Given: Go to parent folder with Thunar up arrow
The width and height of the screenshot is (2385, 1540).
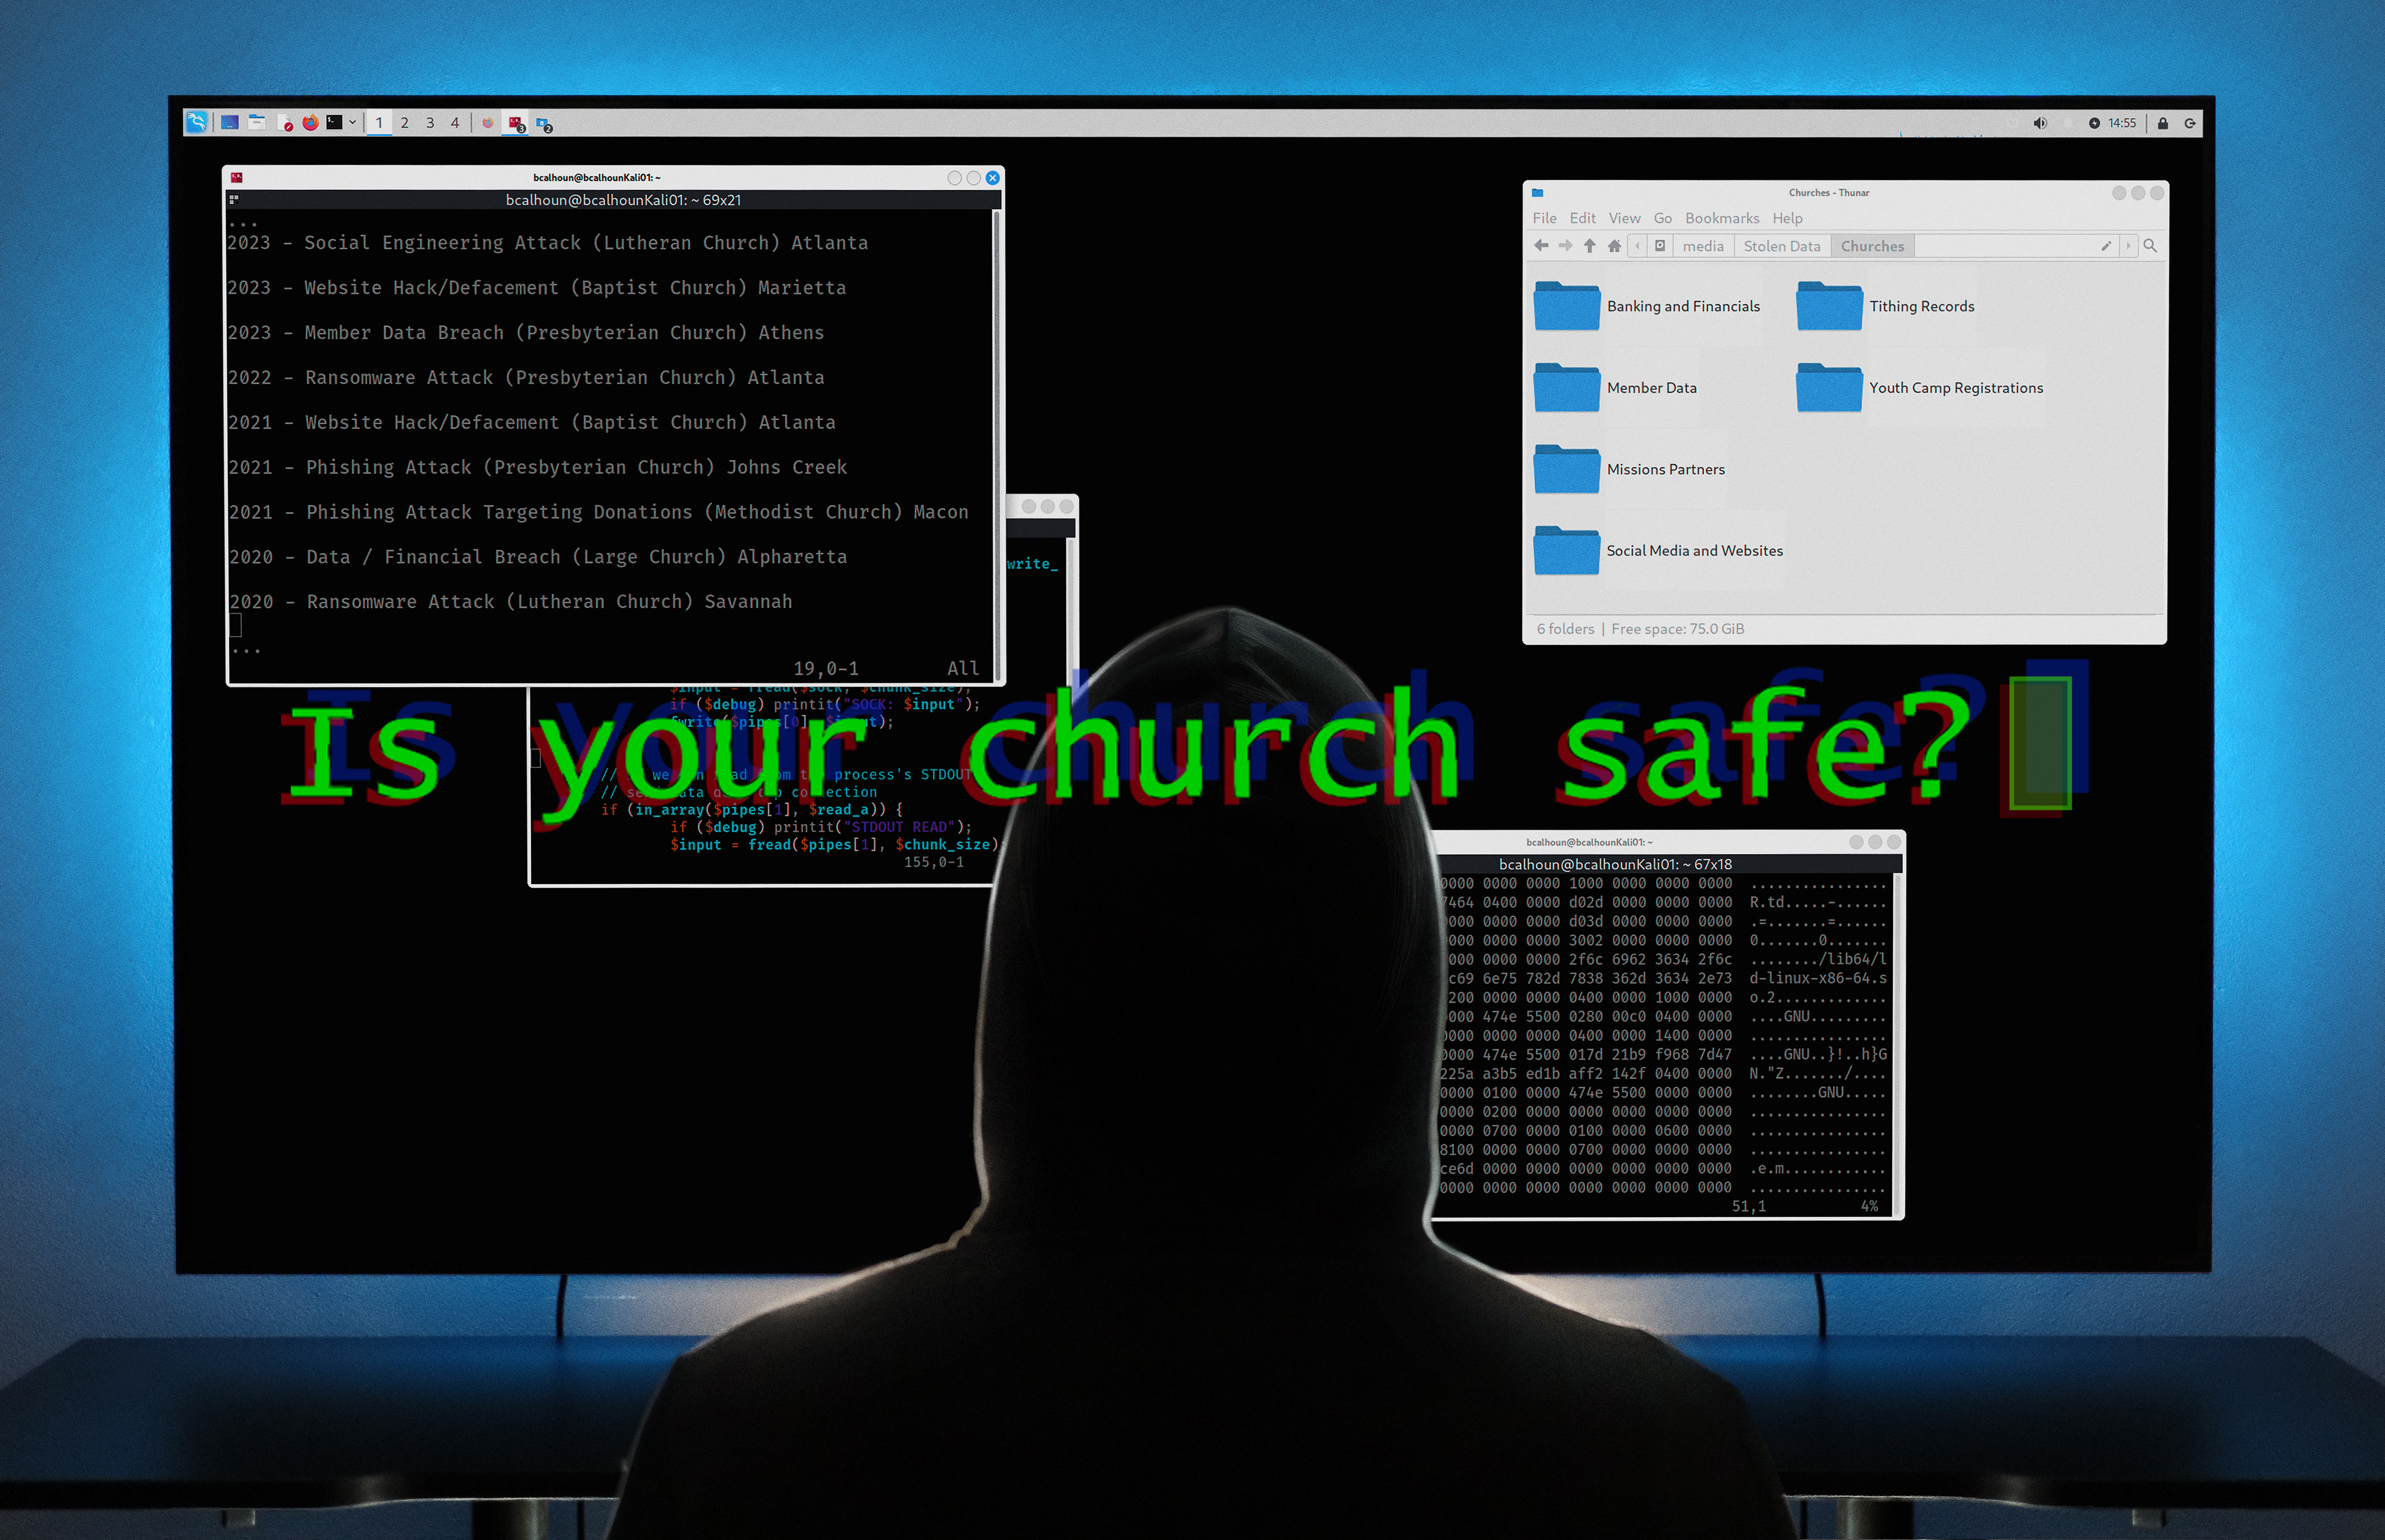Looking at the screenshot, I should point(1589,246).
